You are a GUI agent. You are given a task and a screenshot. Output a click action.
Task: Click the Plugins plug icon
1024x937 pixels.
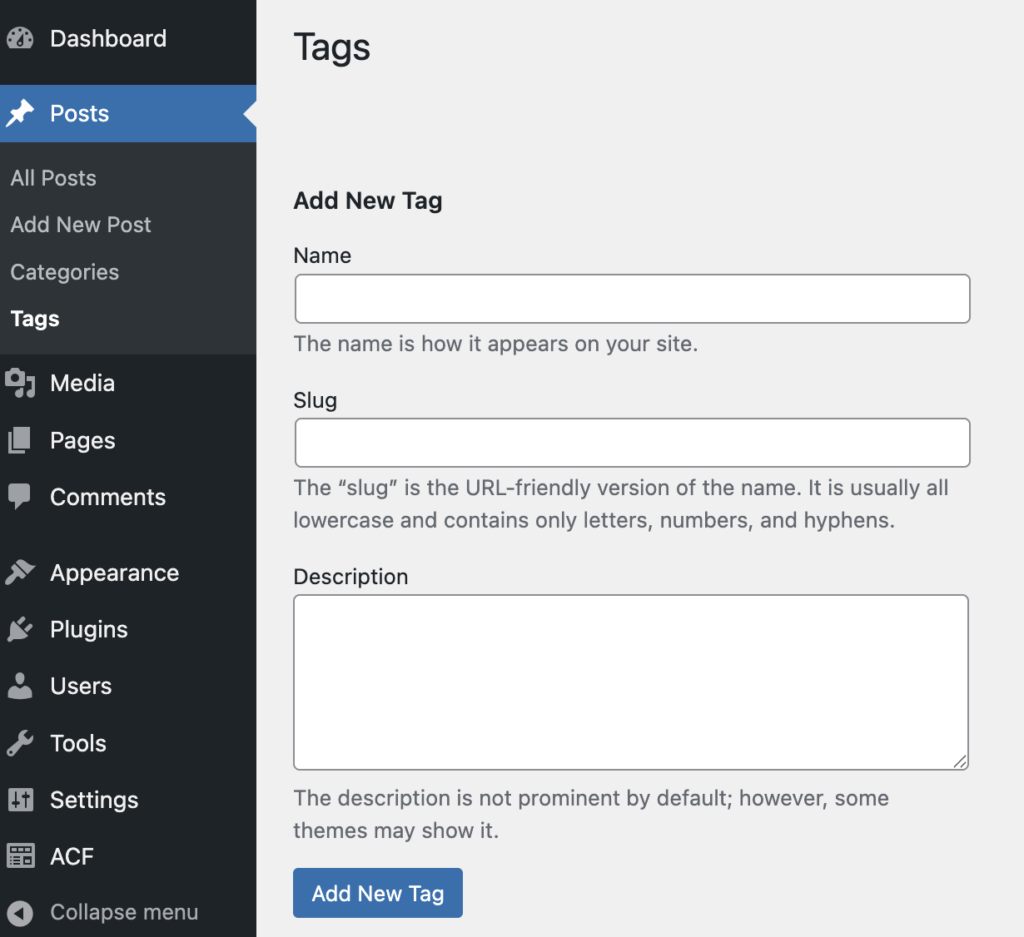(20, 629)
